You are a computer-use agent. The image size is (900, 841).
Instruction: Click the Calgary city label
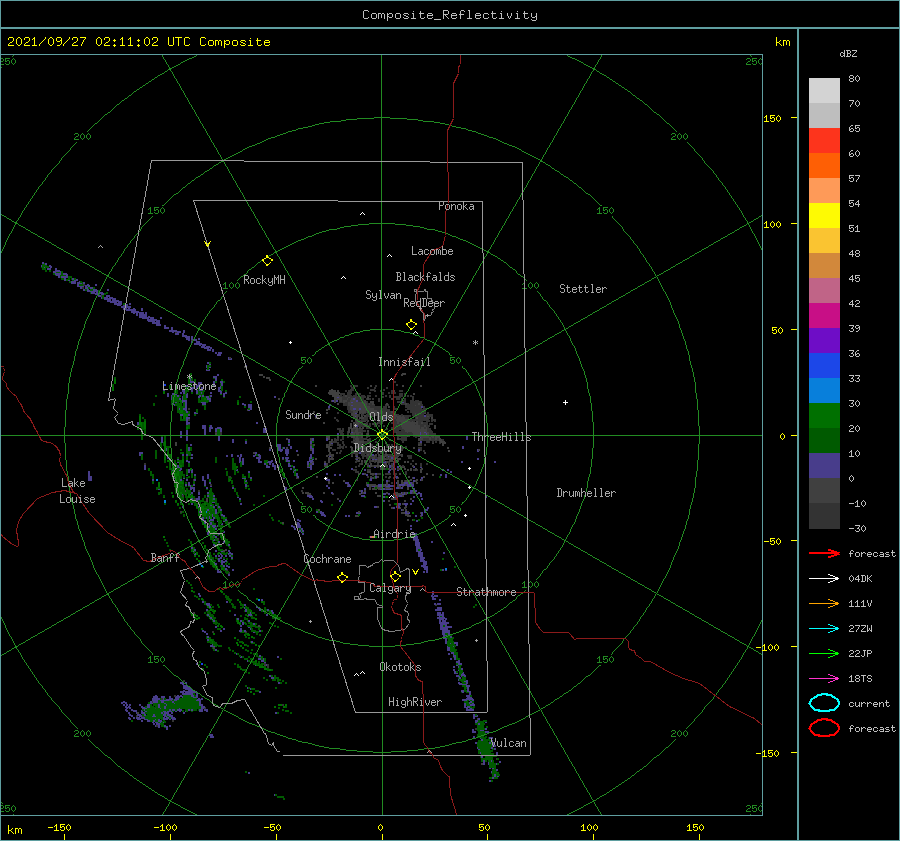tap(390, 588)
